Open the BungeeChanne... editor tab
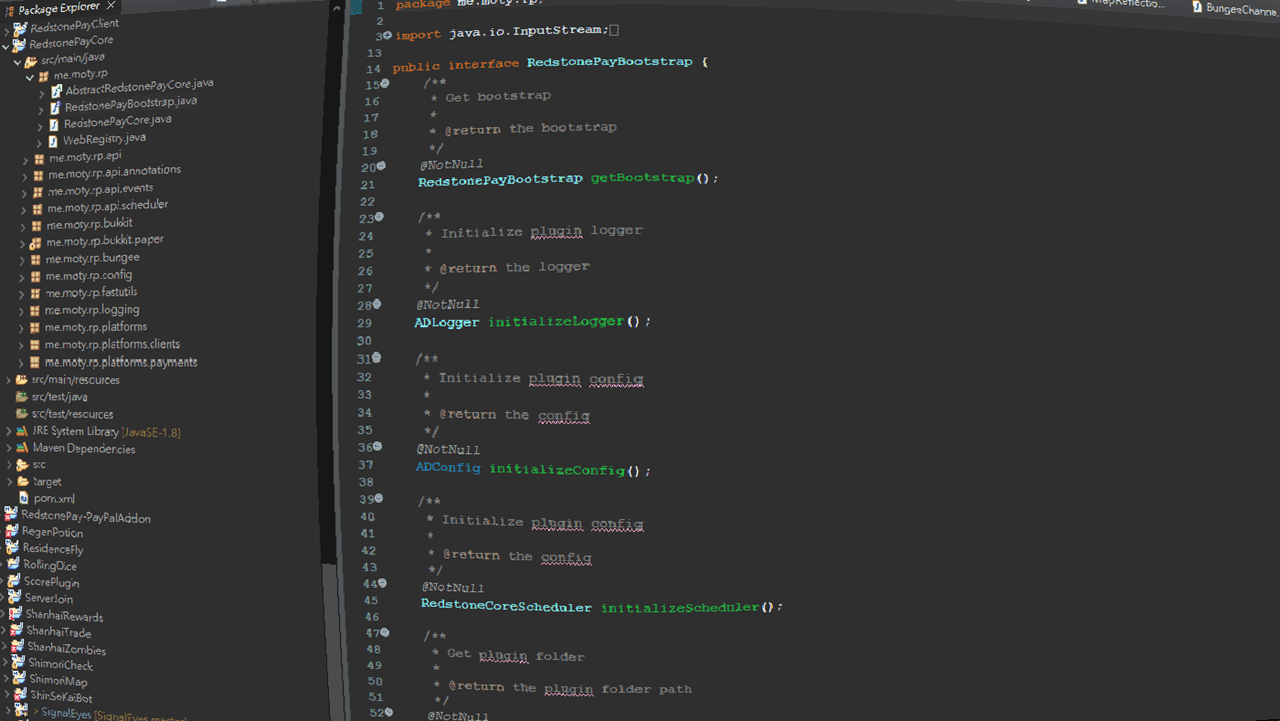The width and height of the screenshot is (1280, 721). (1234, 8)
